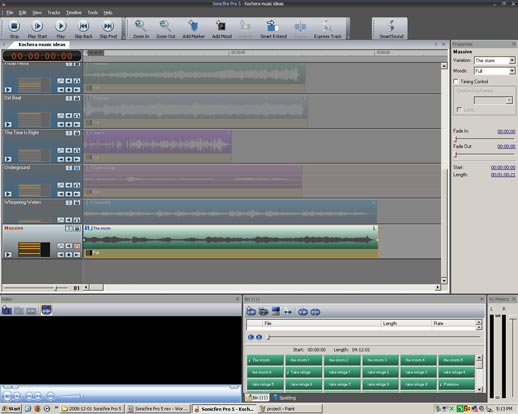Toggle the lock icon on the Massive track header

(77, 228)
